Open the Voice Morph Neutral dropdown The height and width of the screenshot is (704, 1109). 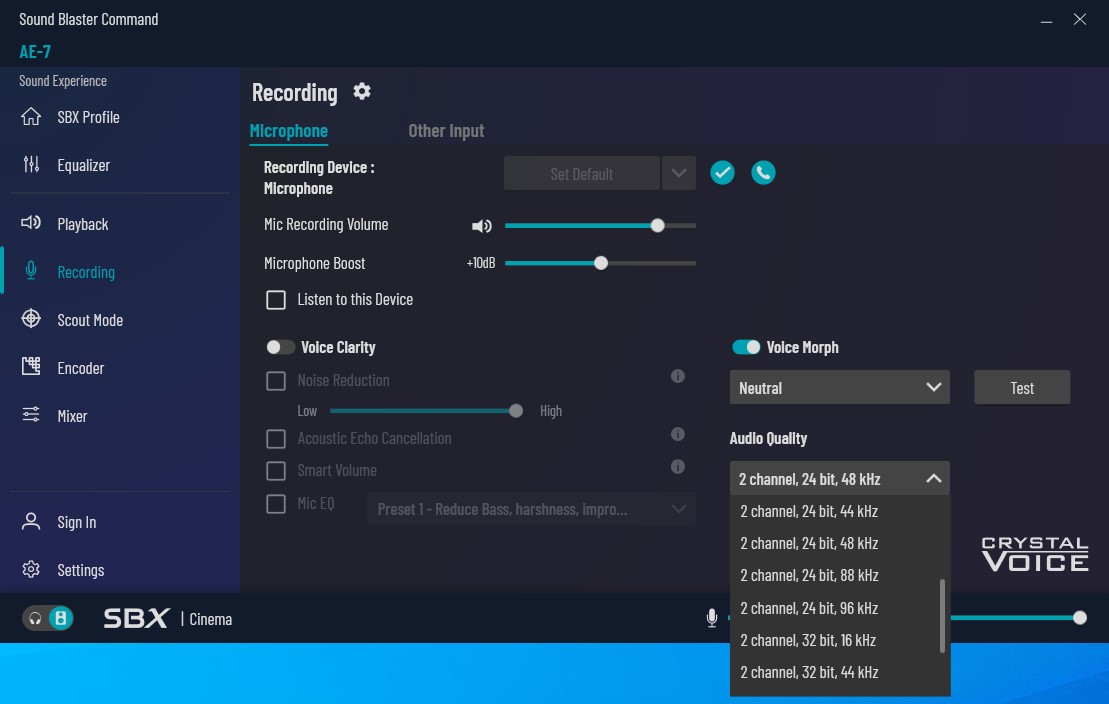tap(840, 388)
